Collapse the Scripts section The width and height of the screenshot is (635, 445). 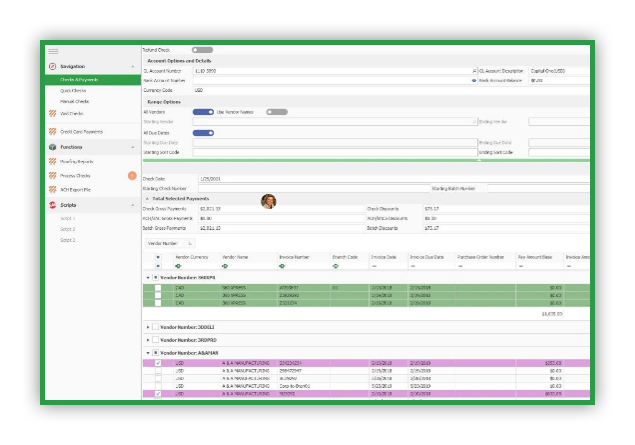tap(133, 205)
